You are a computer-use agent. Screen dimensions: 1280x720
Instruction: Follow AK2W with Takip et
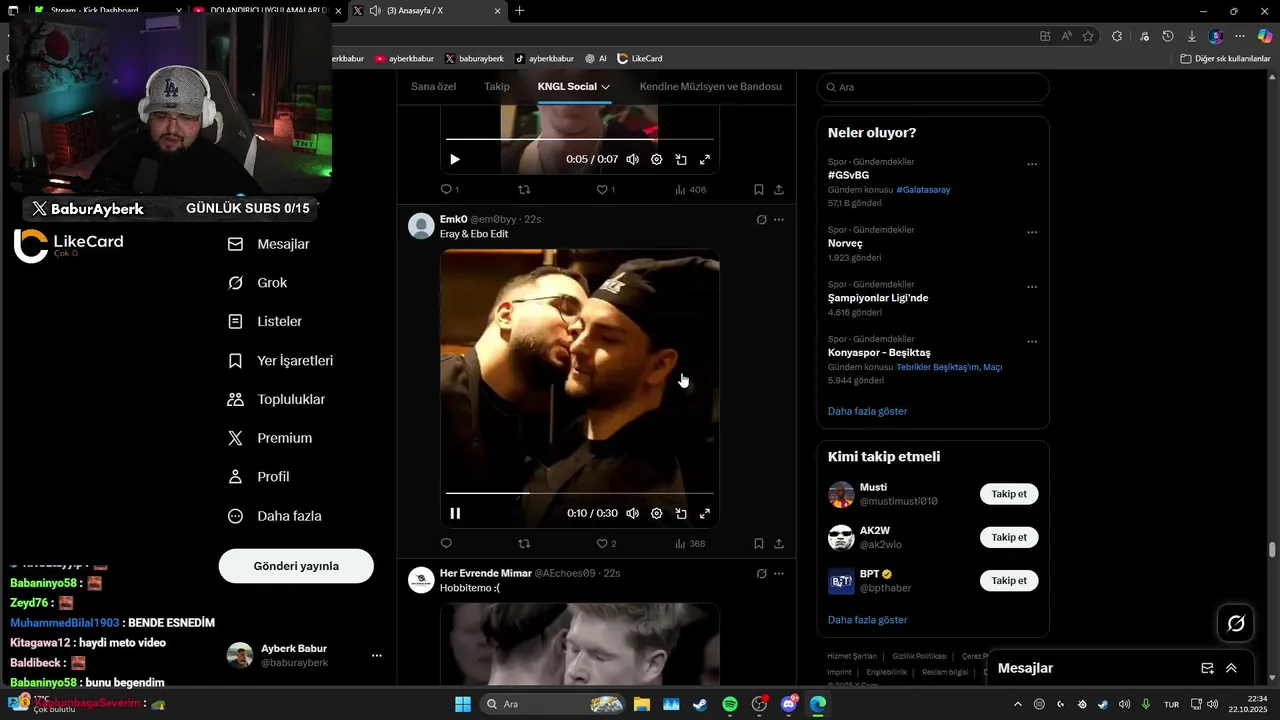coord(1009,537)
